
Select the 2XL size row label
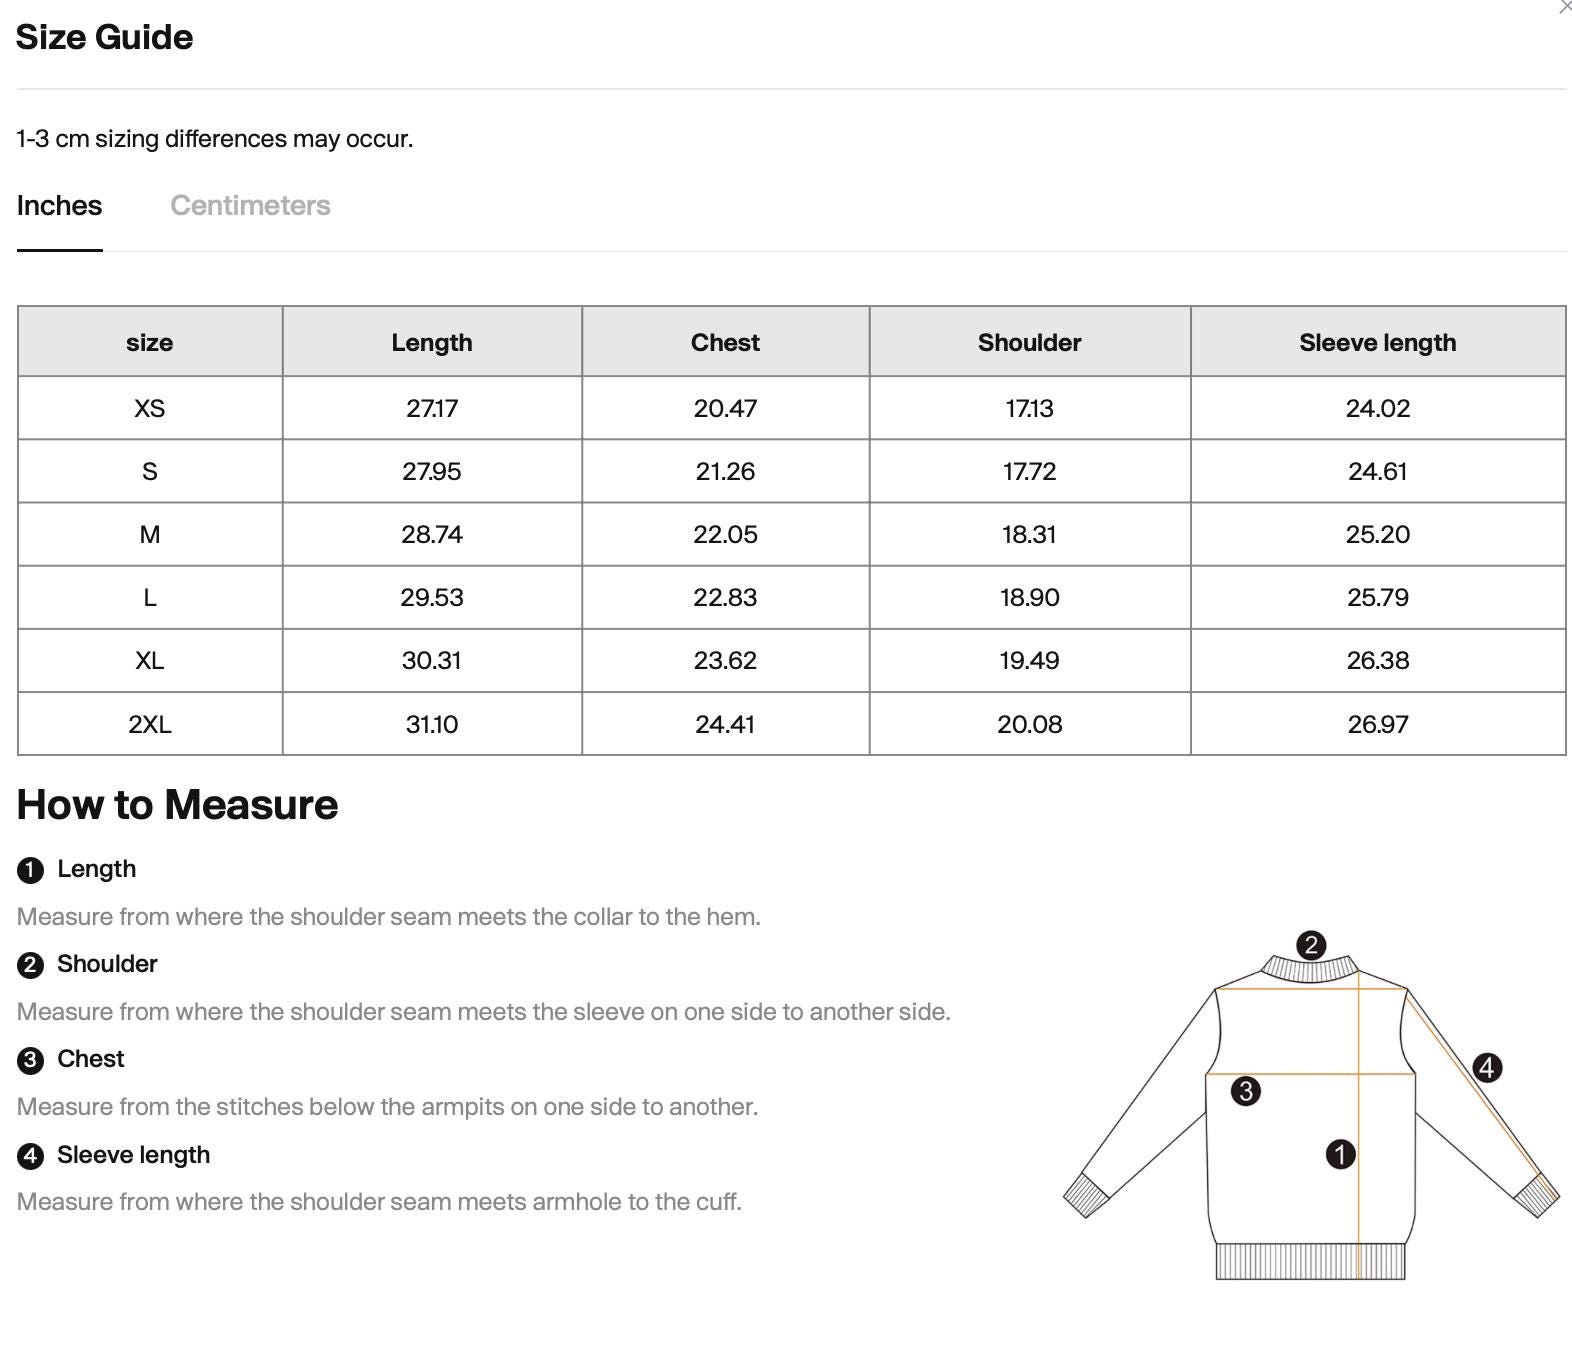[x=150, y=724]
